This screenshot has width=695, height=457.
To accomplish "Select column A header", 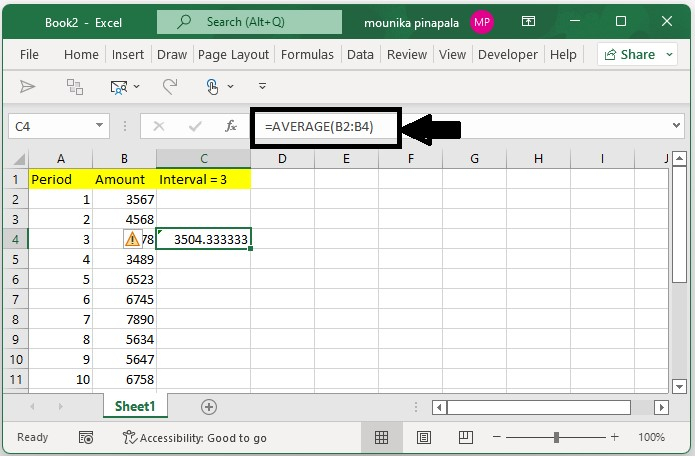I will point(61,159).
